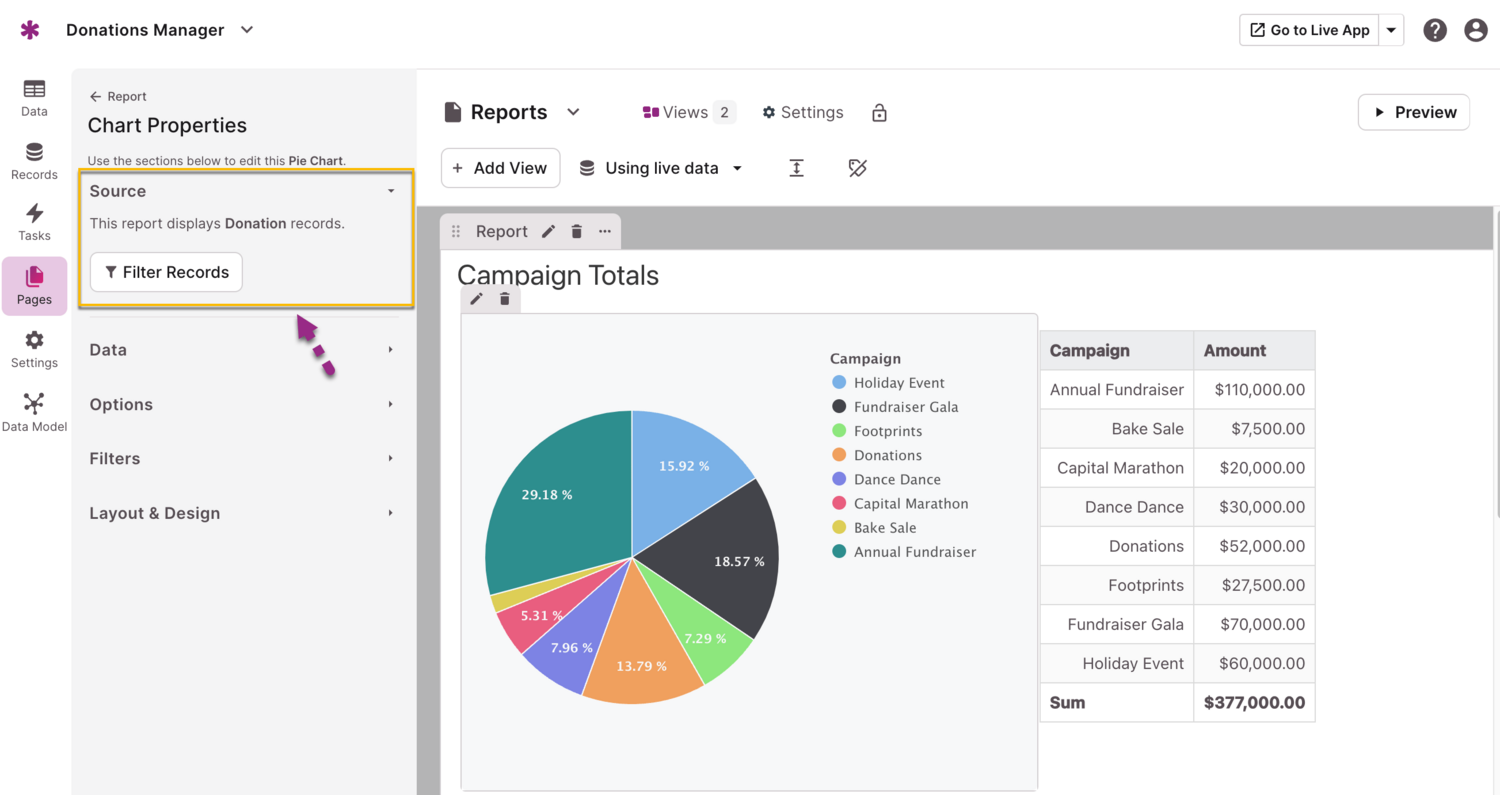The width and height of the screenshot is (1500, 795).
Task: Expand the Data properties section
Action: (242, 350)
